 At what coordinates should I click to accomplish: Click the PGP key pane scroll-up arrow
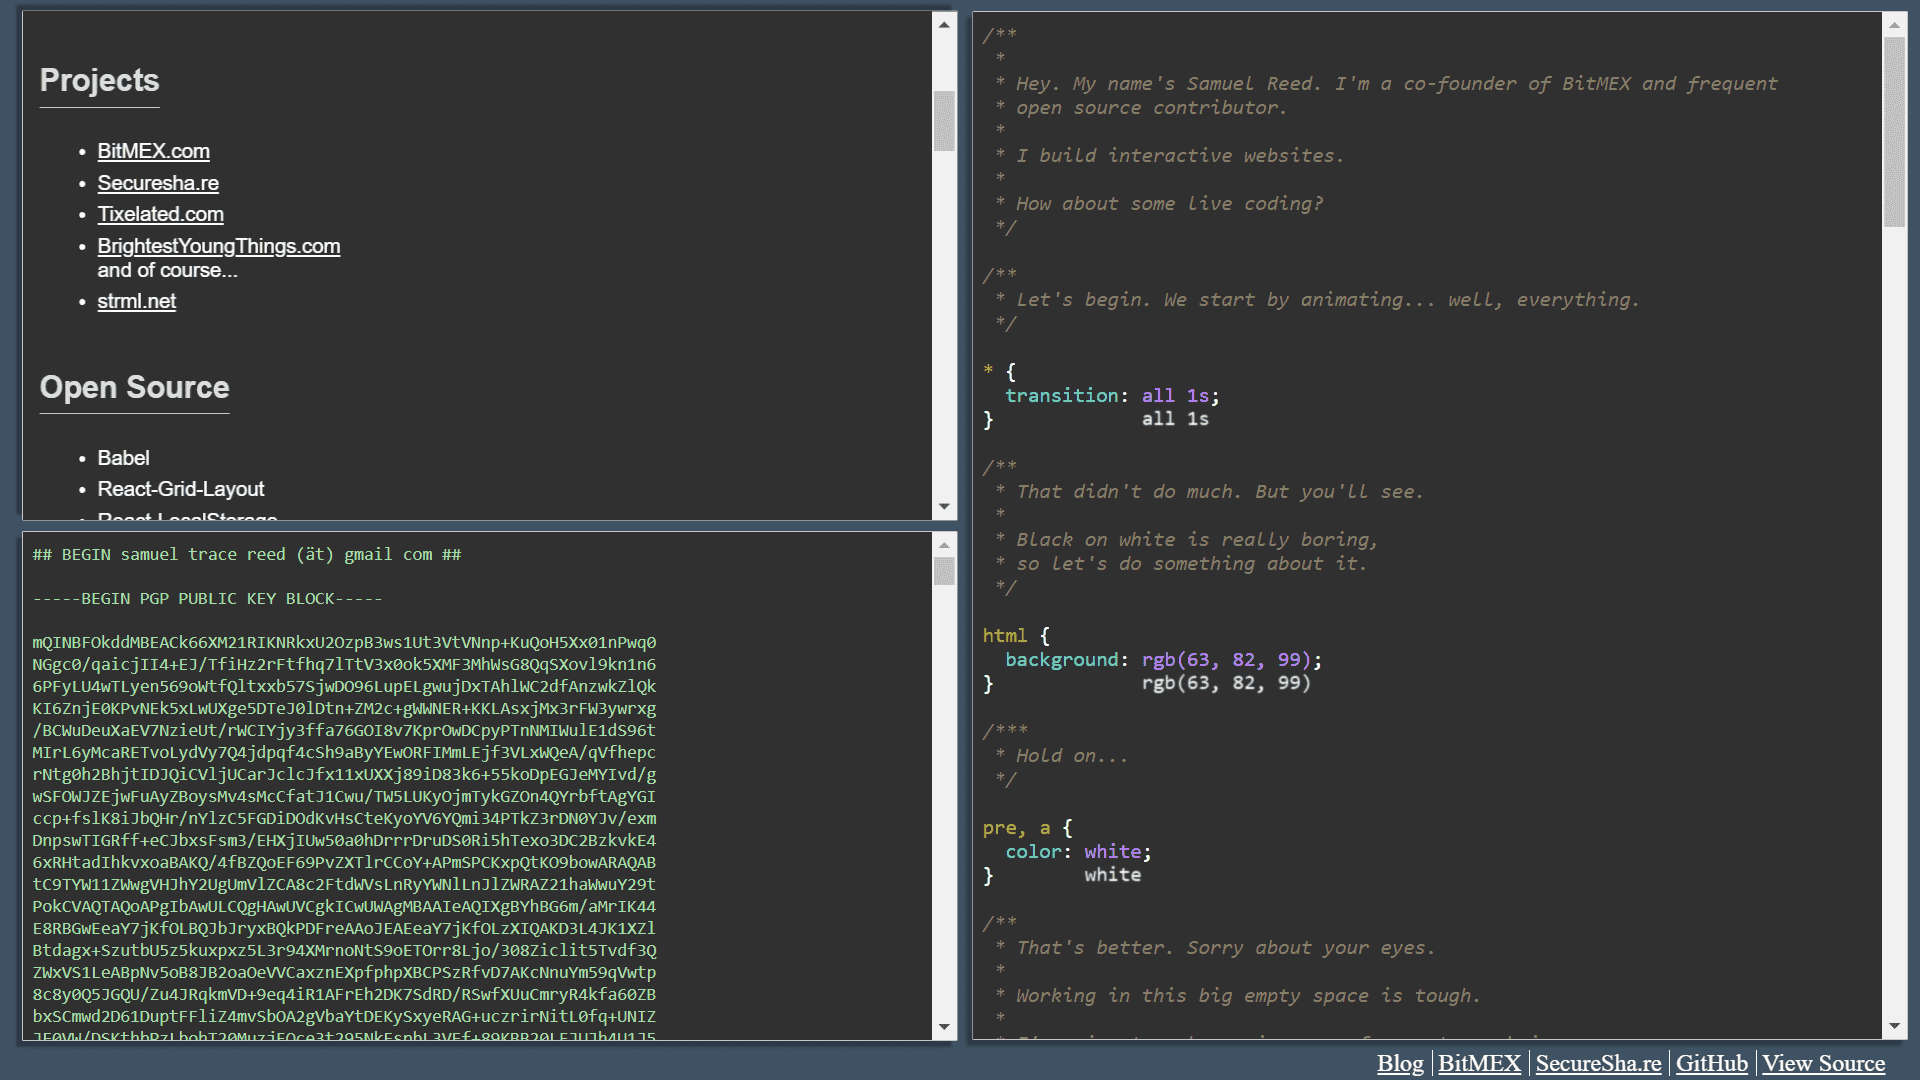(x=944, y=545)
